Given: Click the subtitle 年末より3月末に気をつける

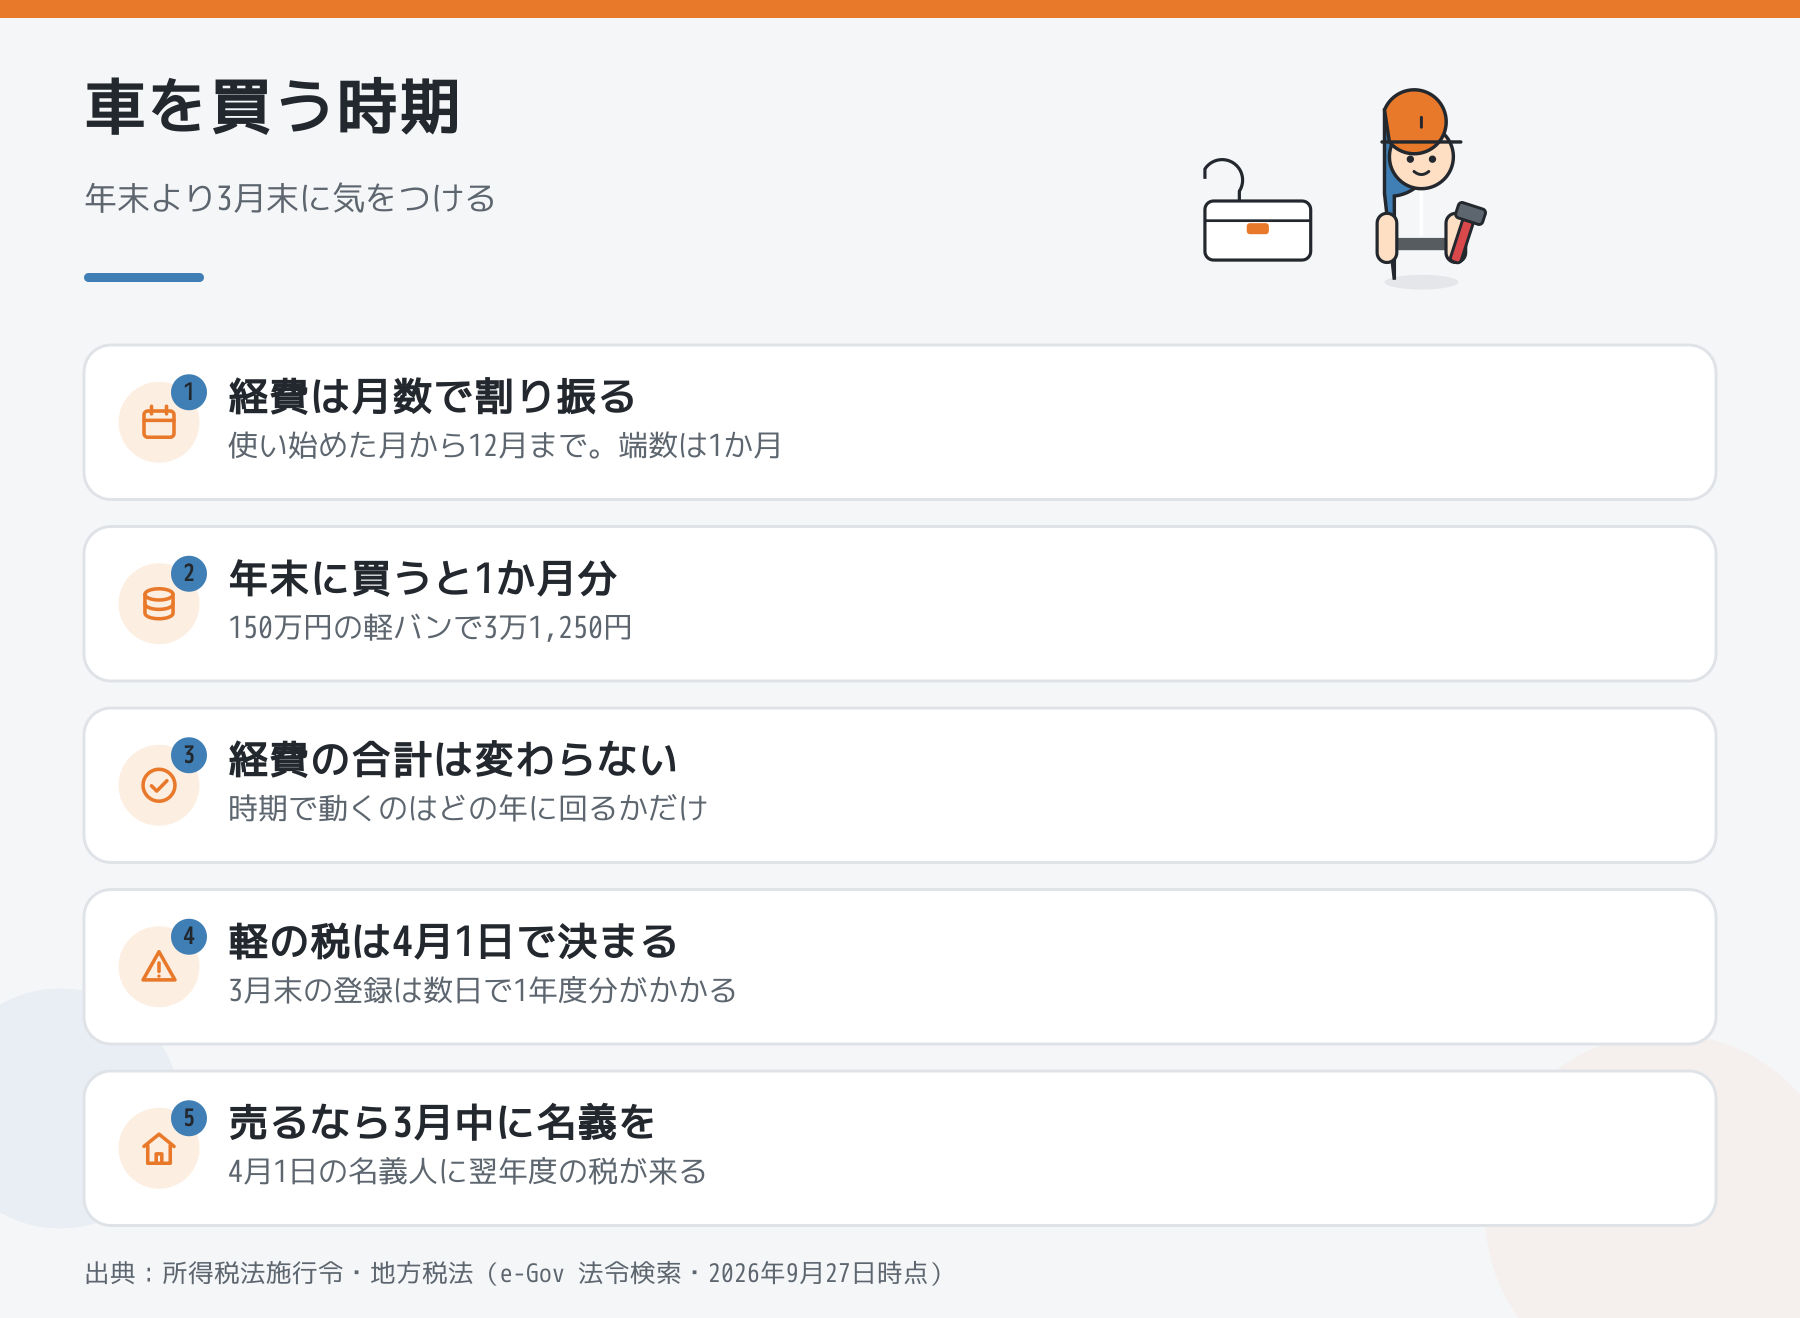Looking at the screenshot, I should 290,198.
